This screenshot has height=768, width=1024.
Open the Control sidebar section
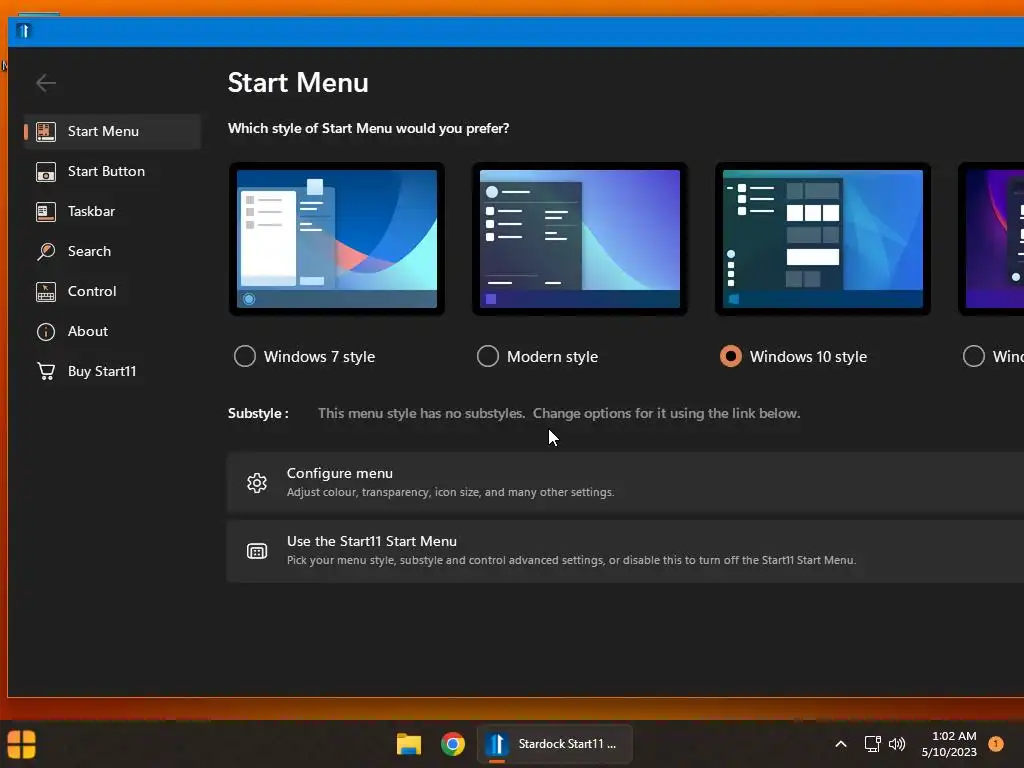[112, 291]
